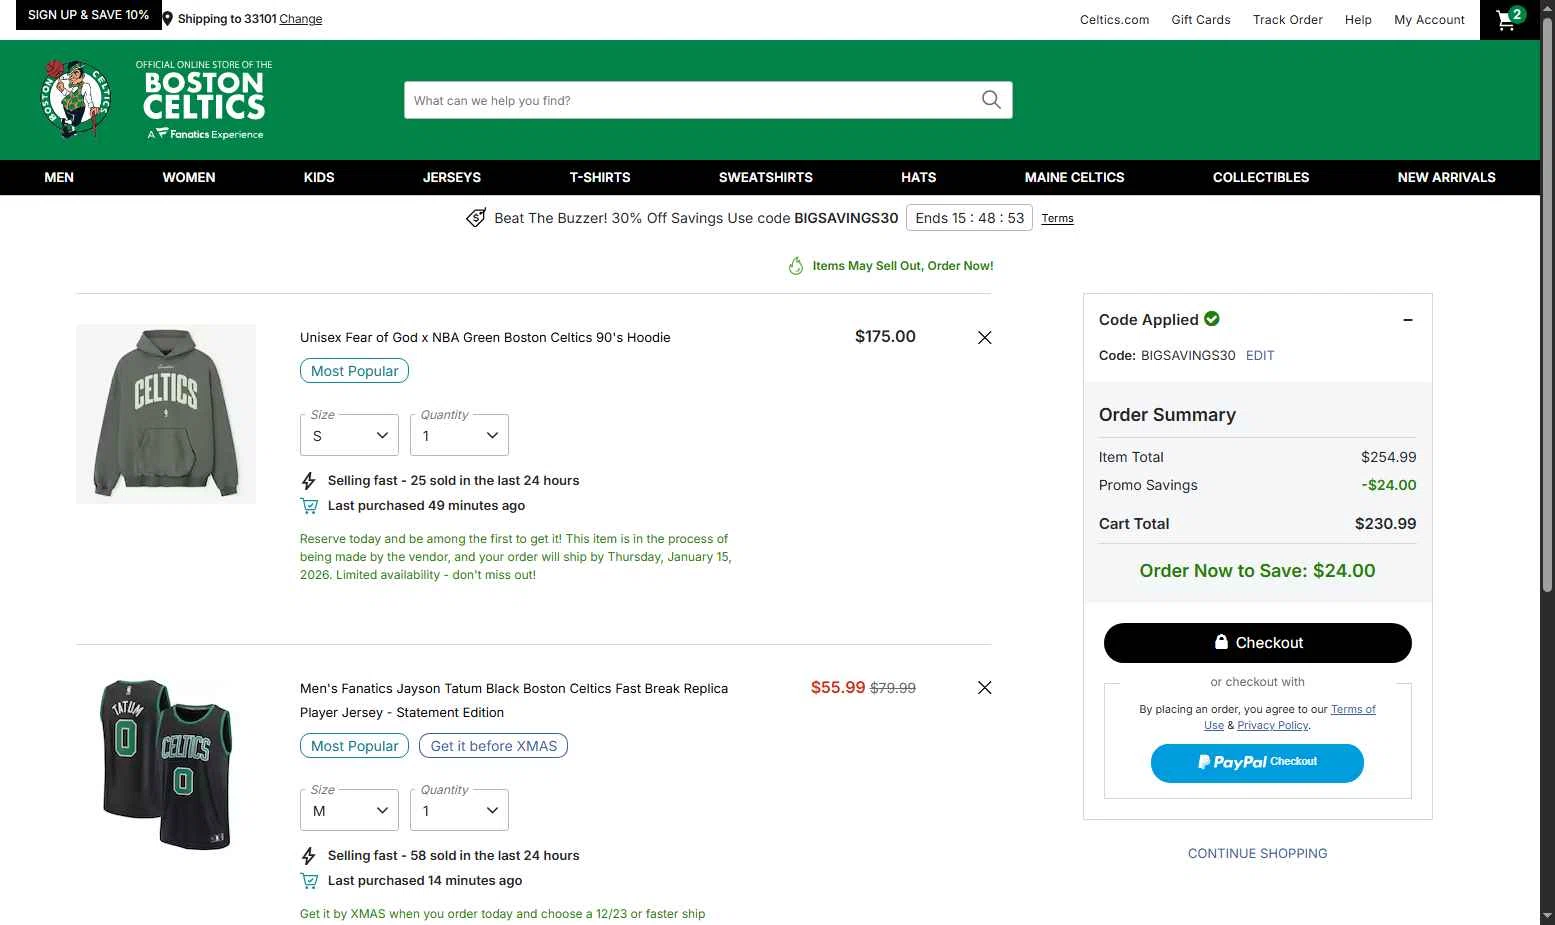Viewport: 1555px width, 925px height.
Task: Click the hoodie Selling fast lightning icon
Action: tap(309, 481)
